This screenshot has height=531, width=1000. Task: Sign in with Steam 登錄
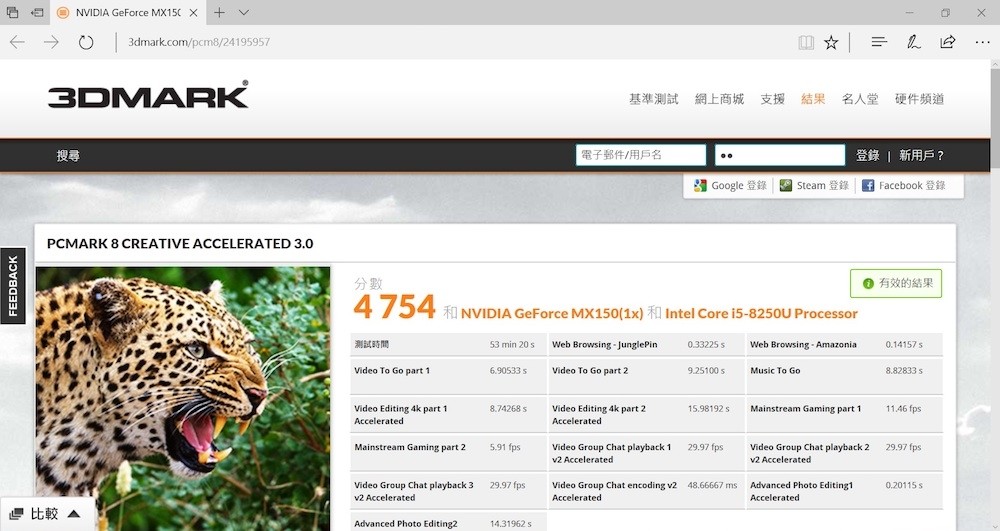point(814,185)
